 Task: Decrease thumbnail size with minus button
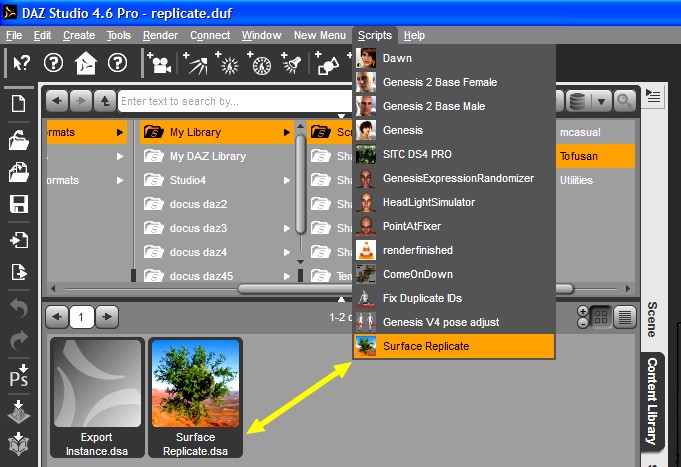click(583, 323)
